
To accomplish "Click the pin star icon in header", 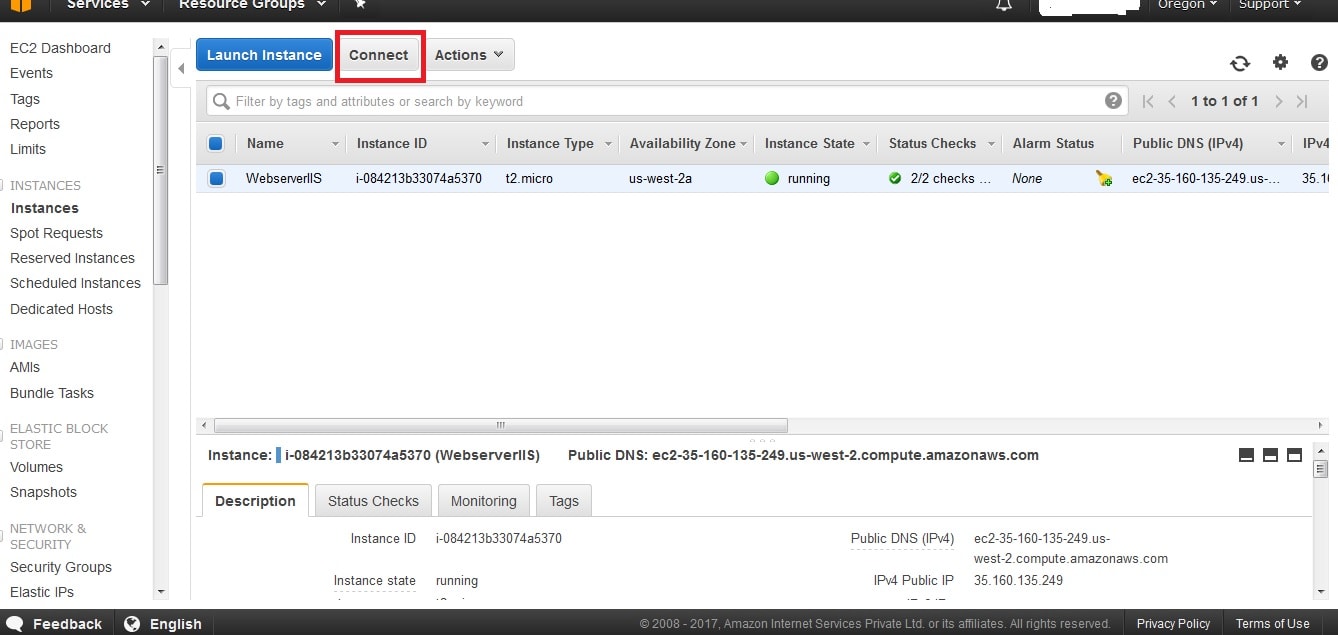I will coord(360,5).
